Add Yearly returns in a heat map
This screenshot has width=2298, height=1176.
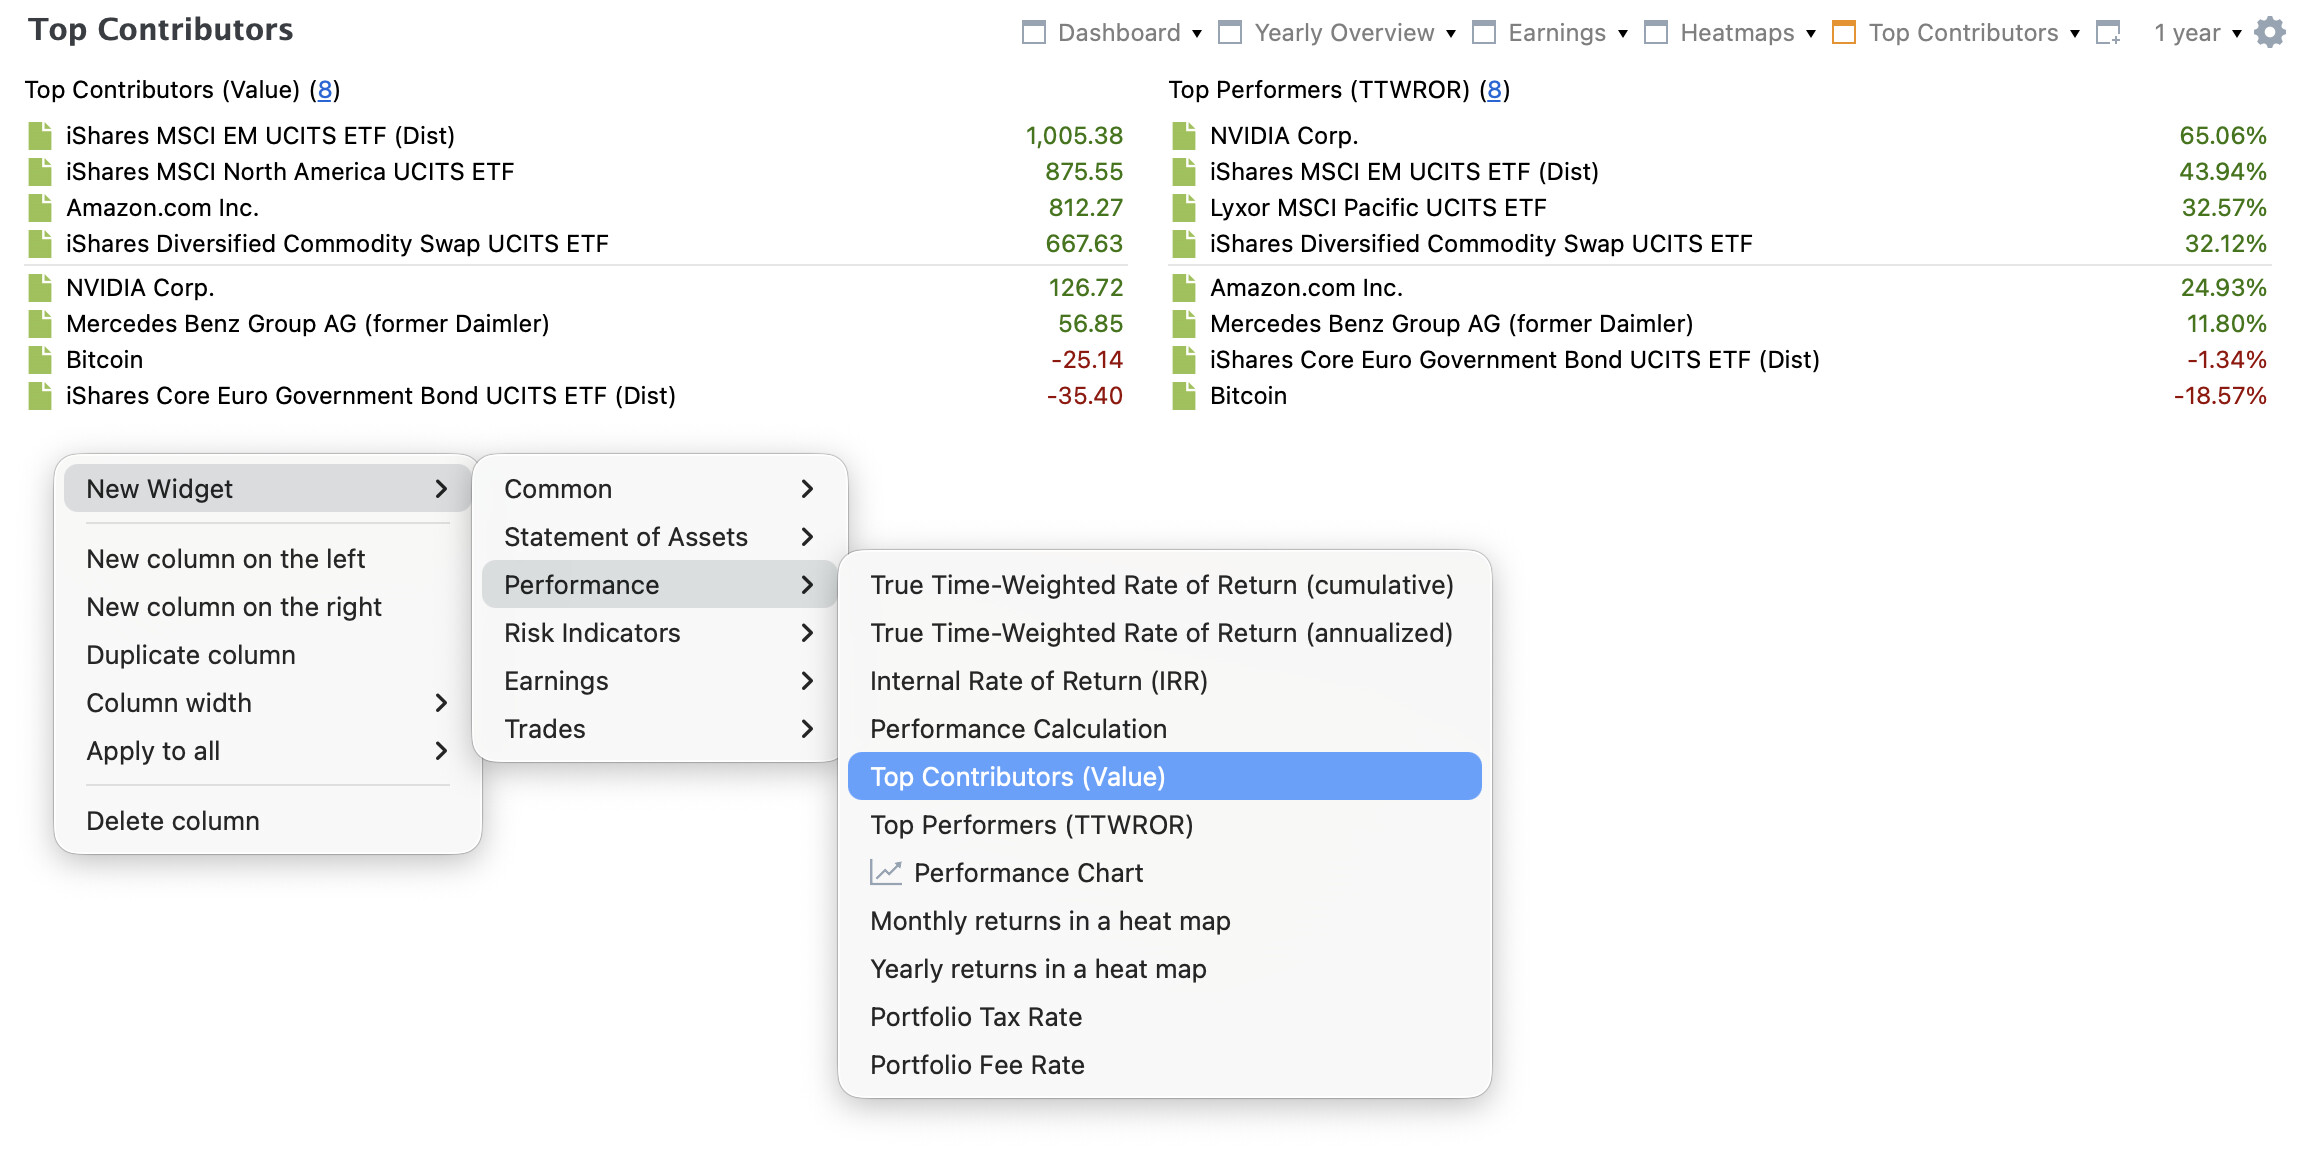(1165, 969)
